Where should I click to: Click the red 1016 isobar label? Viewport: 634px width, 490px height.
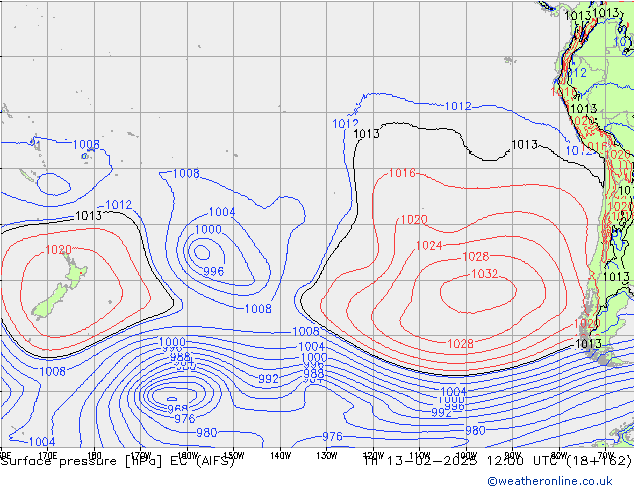pos(402,173)
